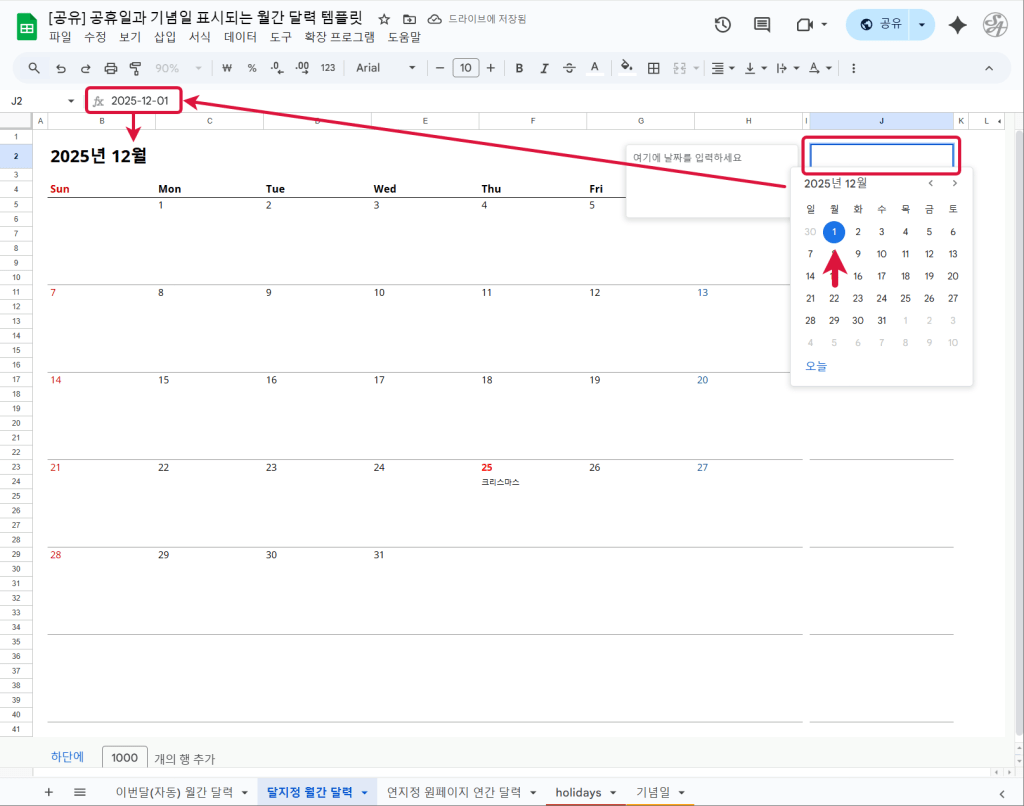
Task: Click the print icon in toolbar
Action: click(111, 68)
